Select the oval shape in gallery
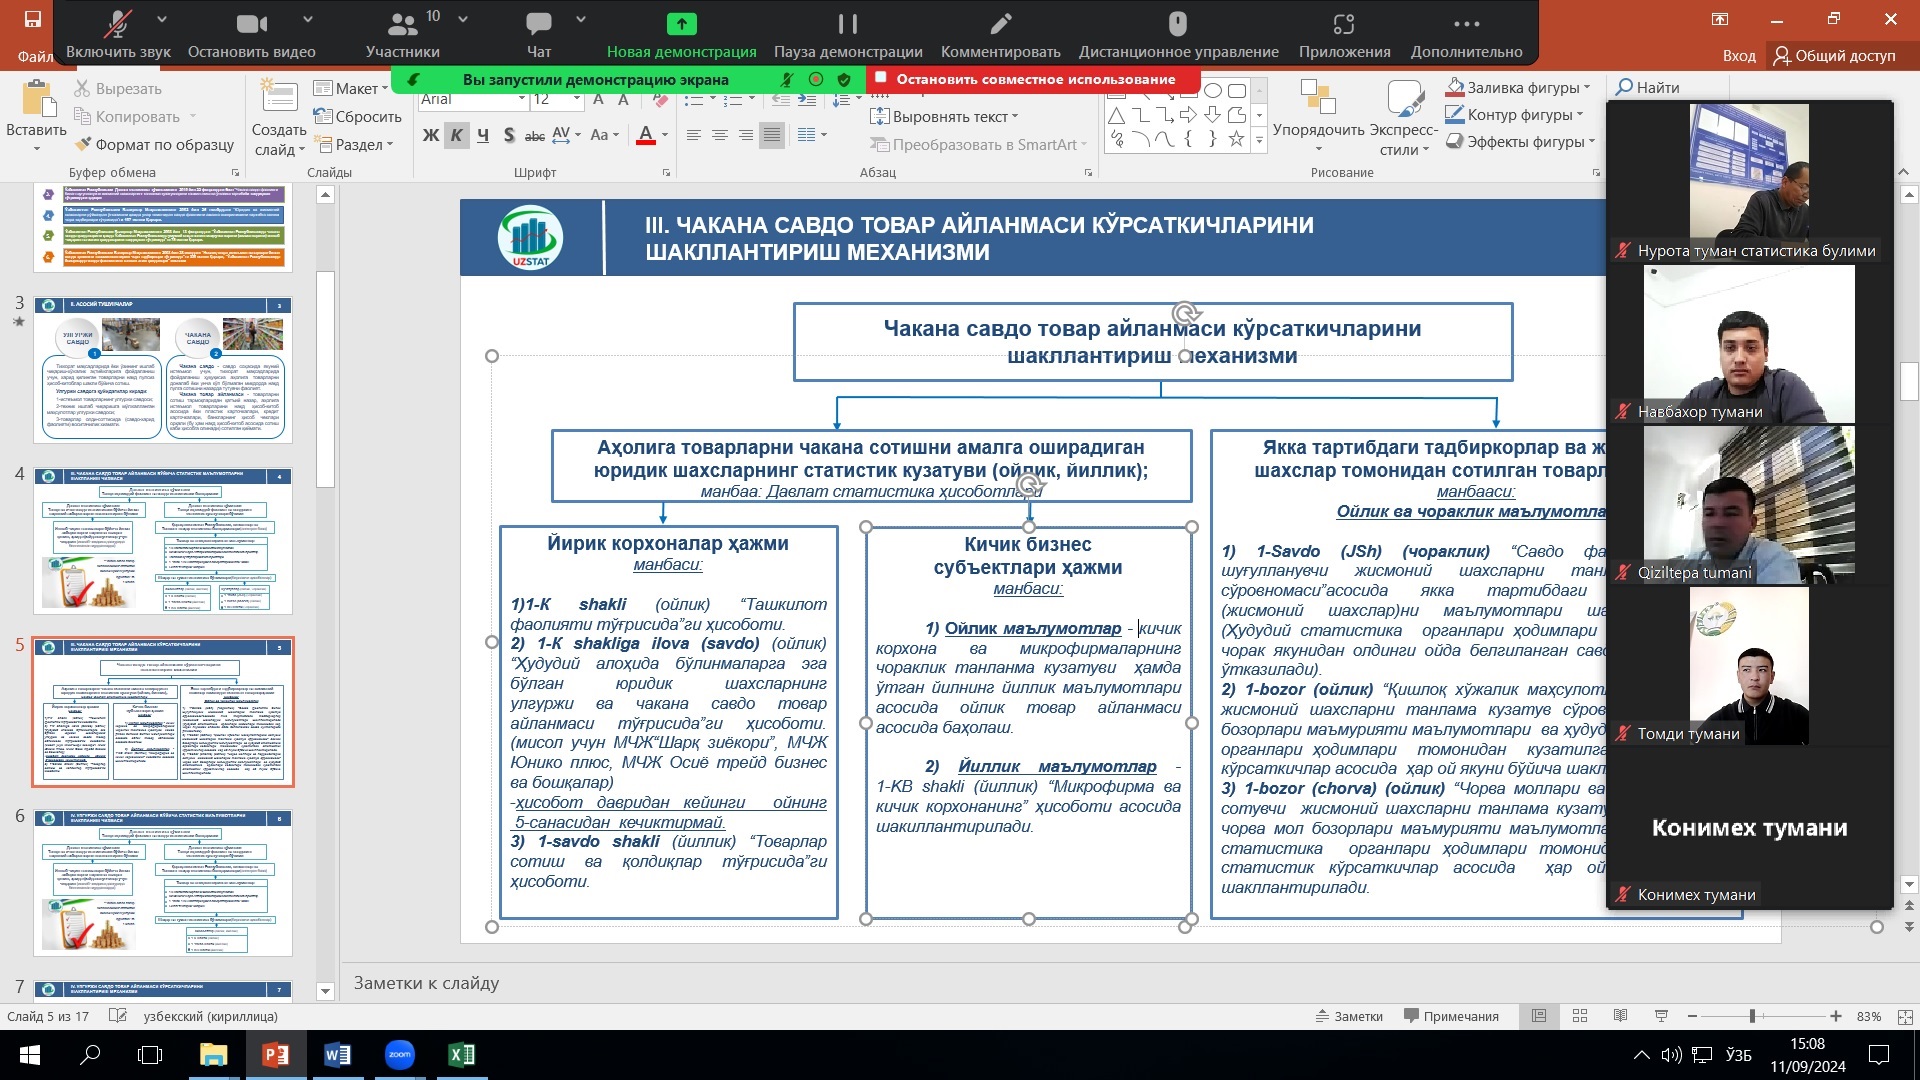 point(1212,90)
